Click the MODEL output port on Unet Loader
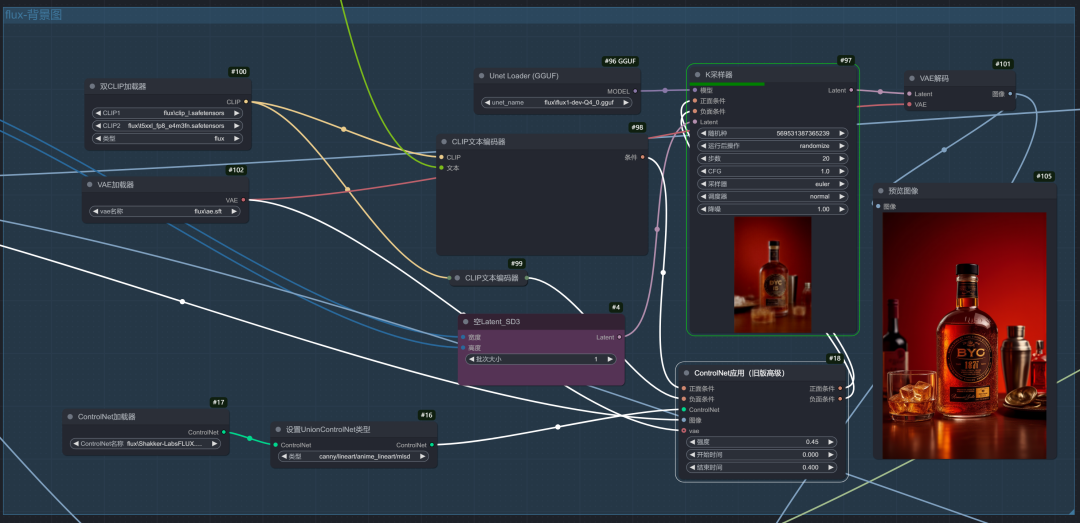The height and width of the screenshot is (523, 1080). point(635,91)
